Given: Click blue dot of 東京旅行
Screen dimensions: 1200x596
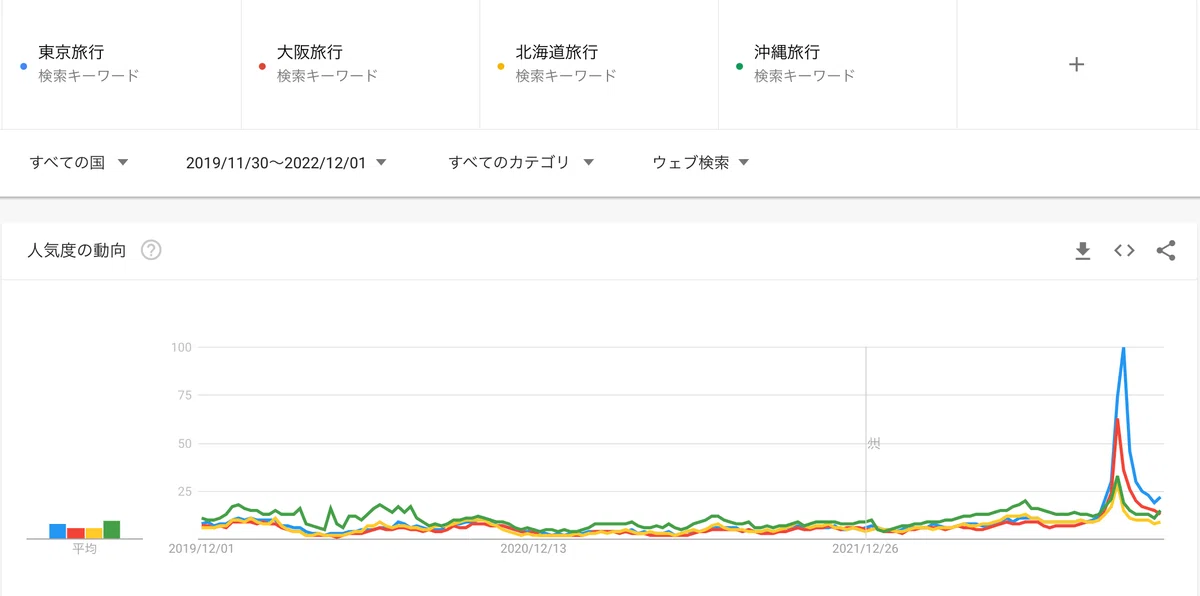Looking at the screenshot, I should pyautogui.click(x=23, y=66).
